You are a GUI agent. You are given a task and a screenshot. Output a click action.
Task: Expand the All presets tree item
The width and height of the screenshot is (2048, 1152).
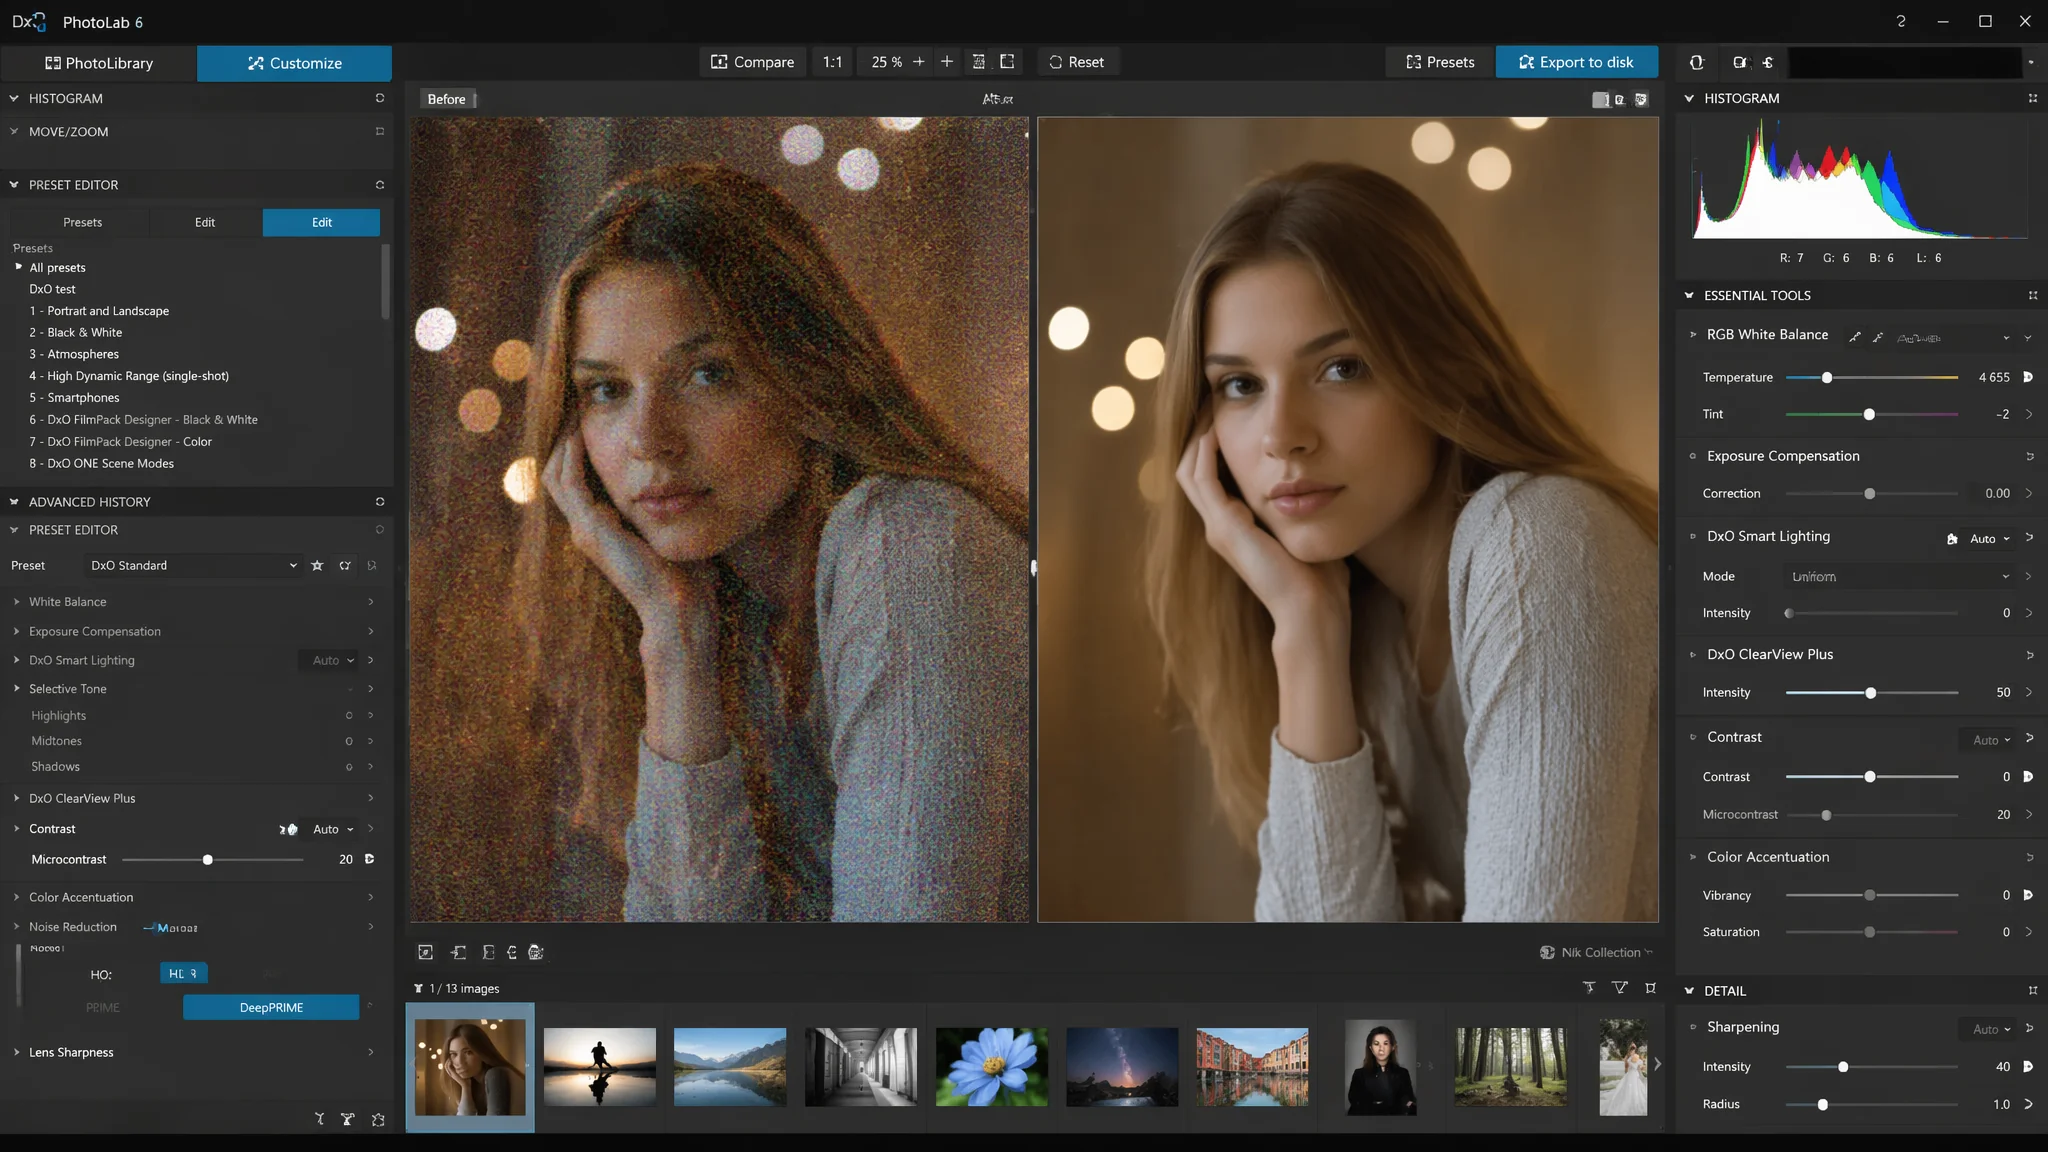(18, 267)
